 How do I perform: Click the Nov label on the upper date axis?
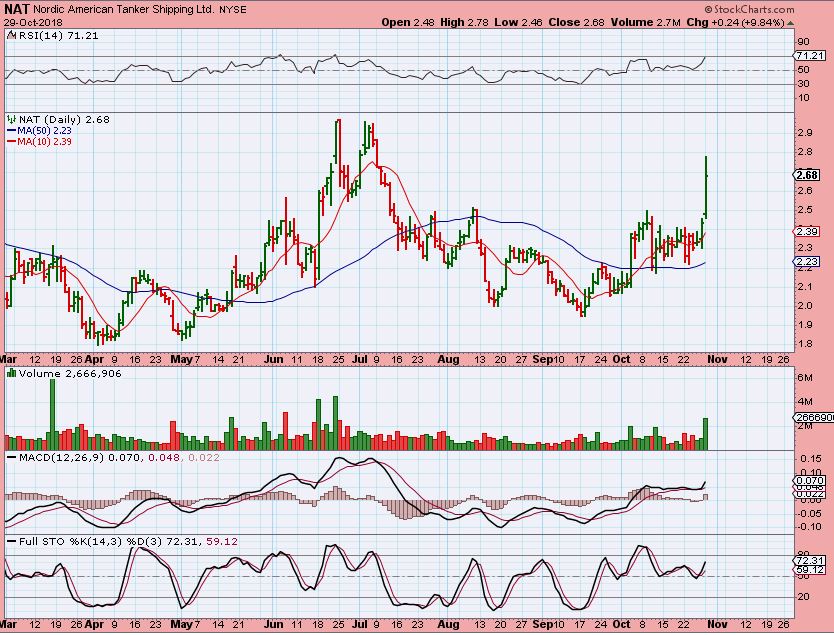718,359
